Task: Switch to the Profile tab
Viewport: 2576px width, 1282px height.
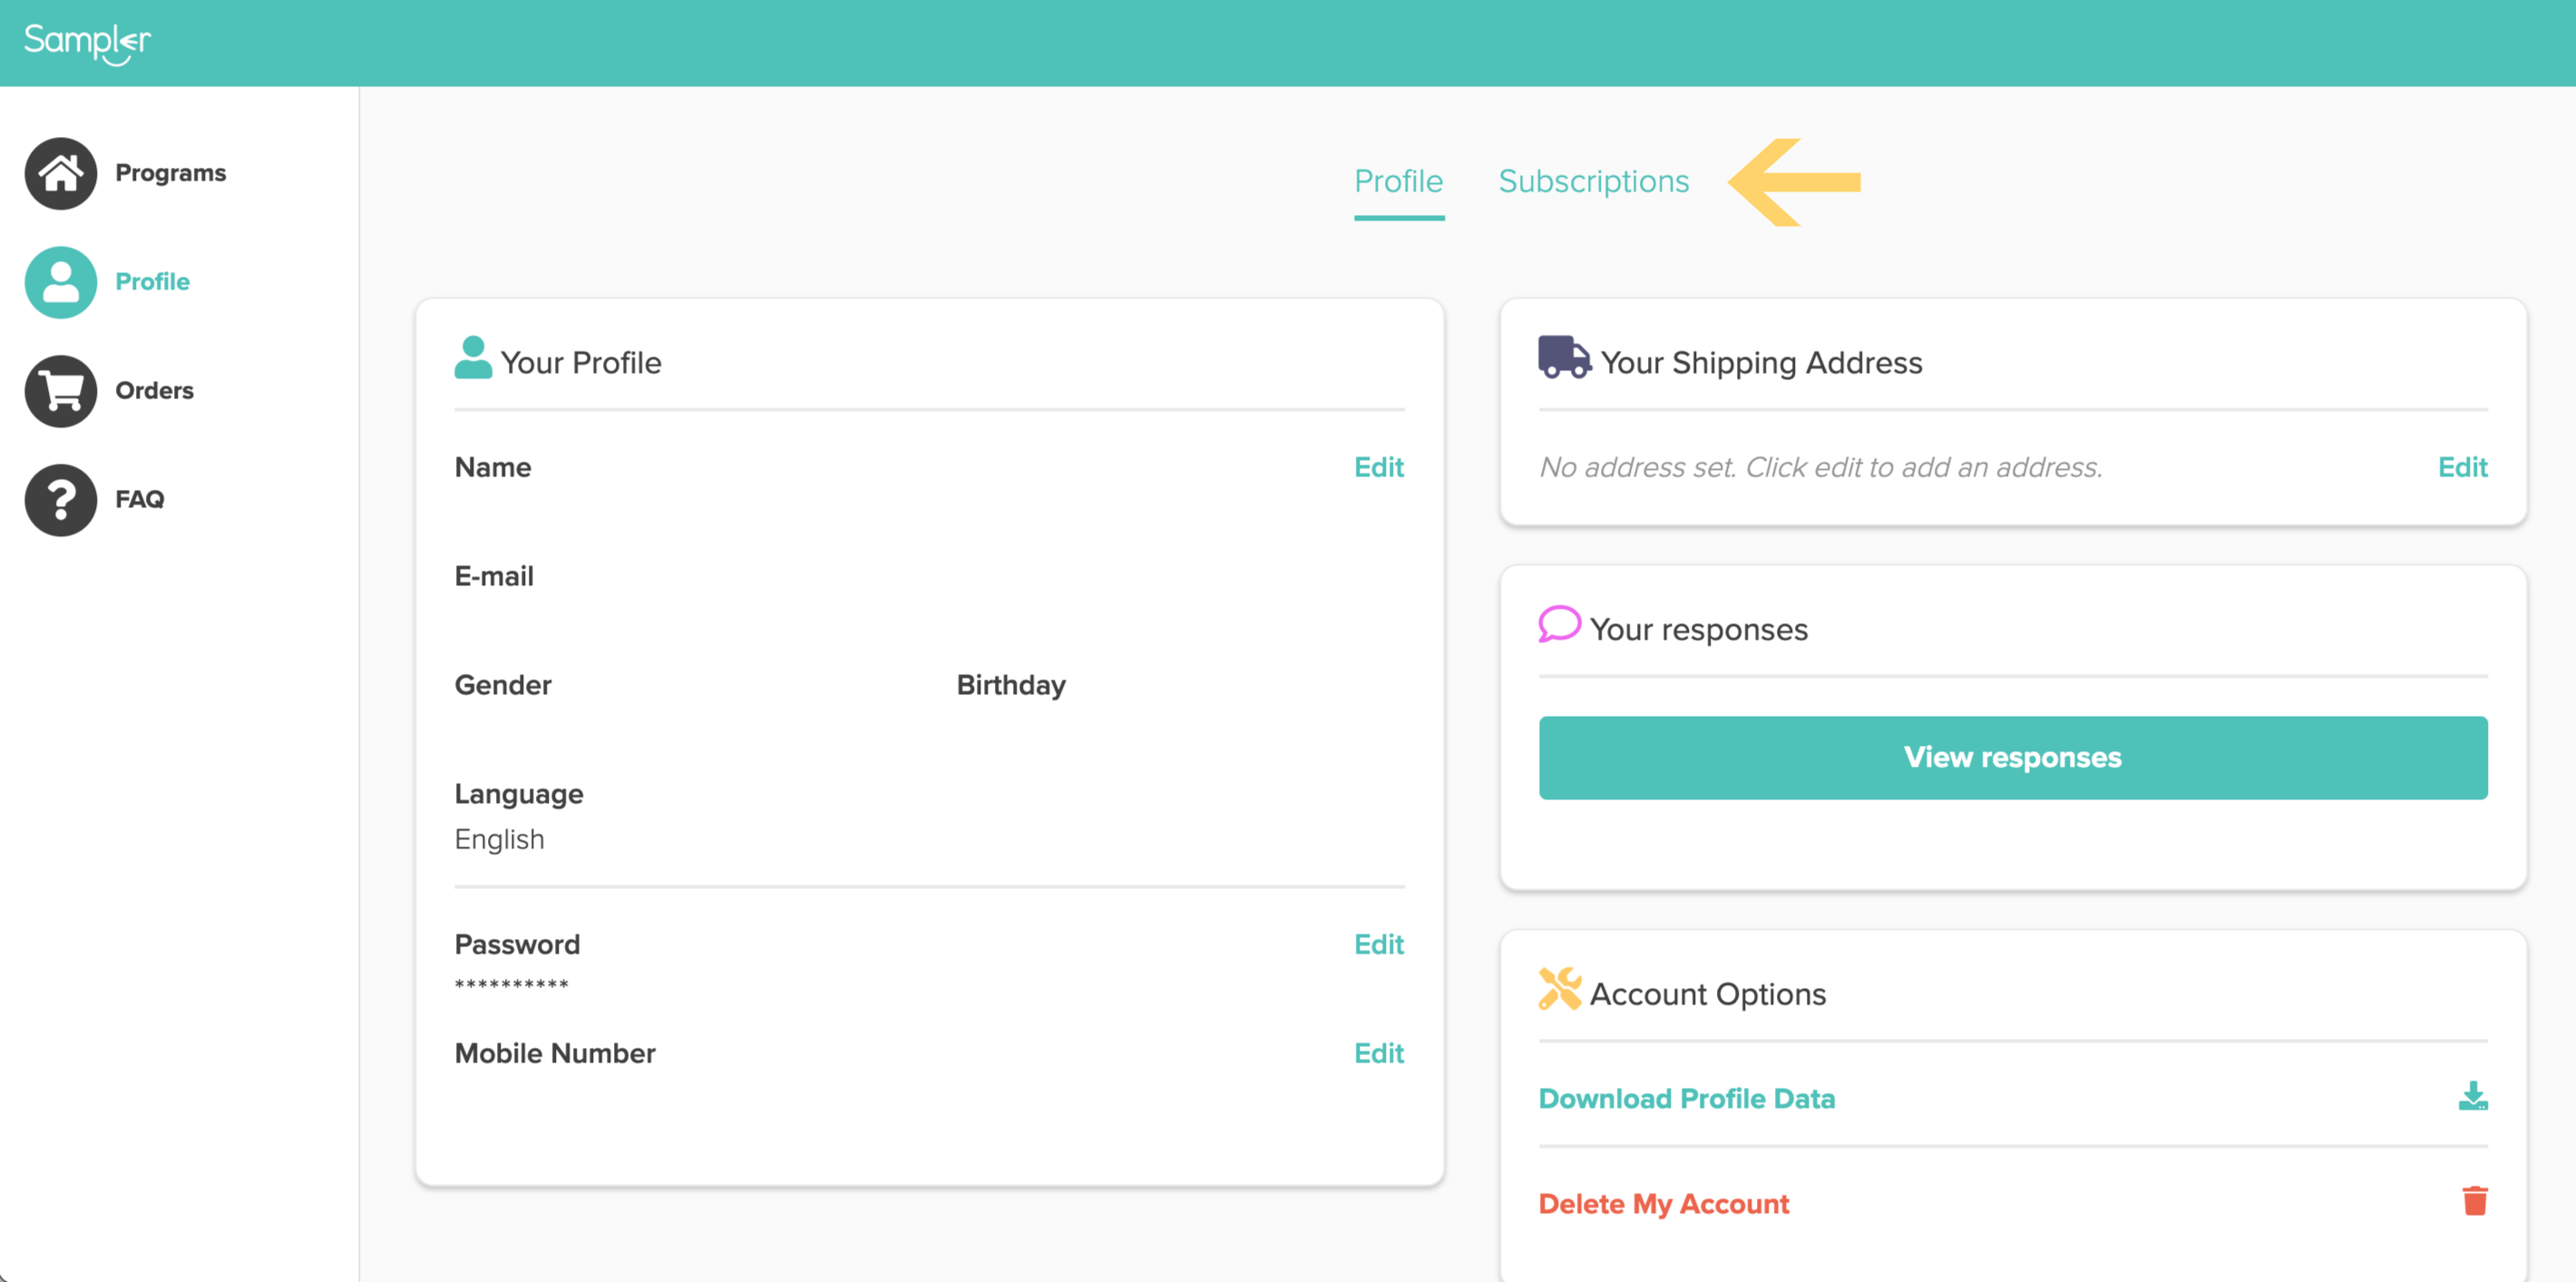Action: (1399, 181)
